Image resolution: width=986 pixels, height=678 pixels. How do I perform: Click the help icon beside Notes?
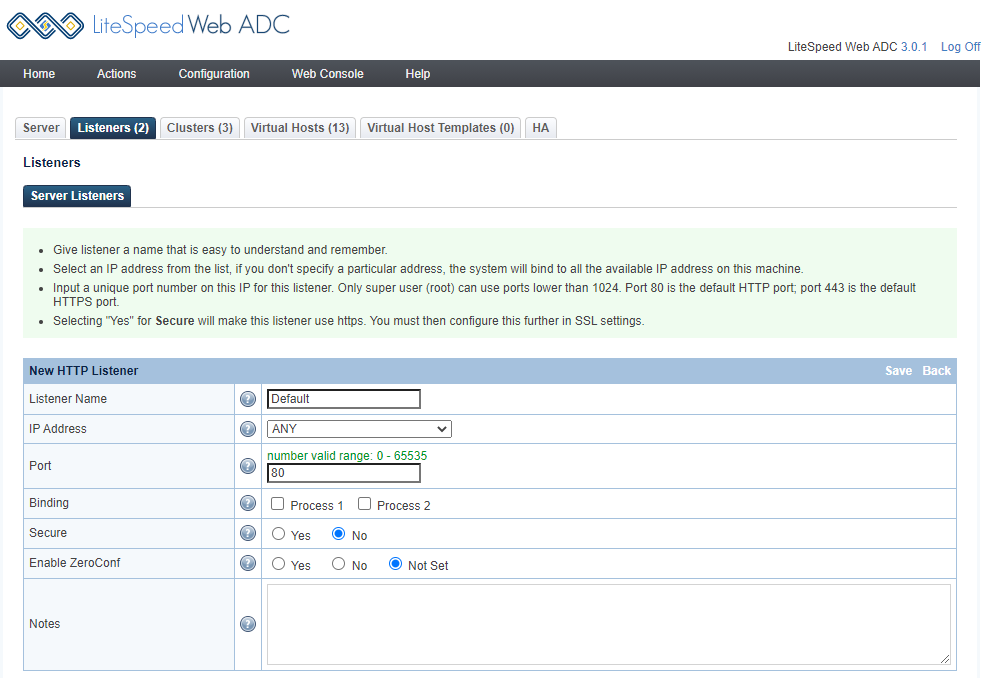248,624
